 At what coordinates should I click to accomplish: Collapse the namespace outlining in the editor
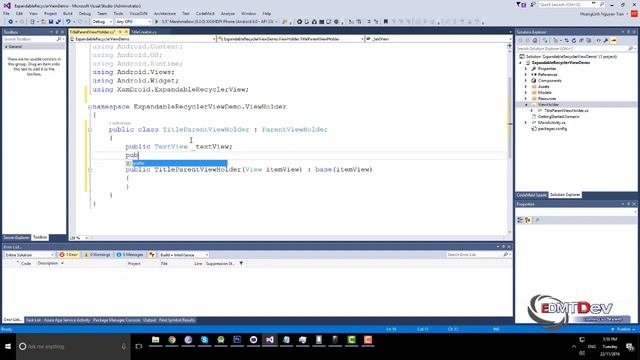click(x=90, y=107)
